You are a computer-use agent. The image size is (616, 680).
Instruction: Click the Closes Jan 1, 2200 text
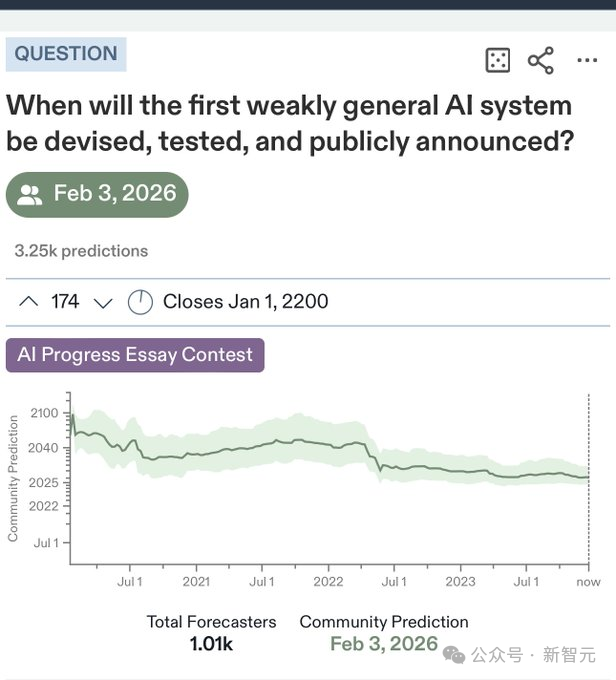(x=245, y=301)
